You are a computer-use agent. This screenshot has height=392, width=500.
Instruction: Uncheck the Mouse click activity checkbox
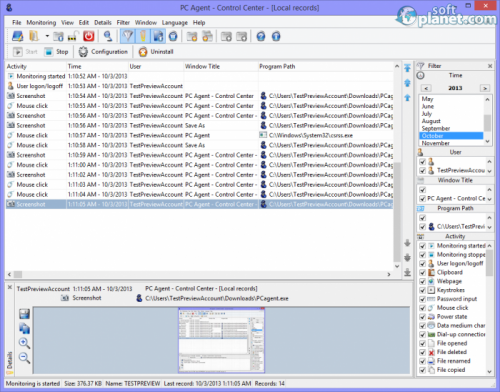pos(423,308)
